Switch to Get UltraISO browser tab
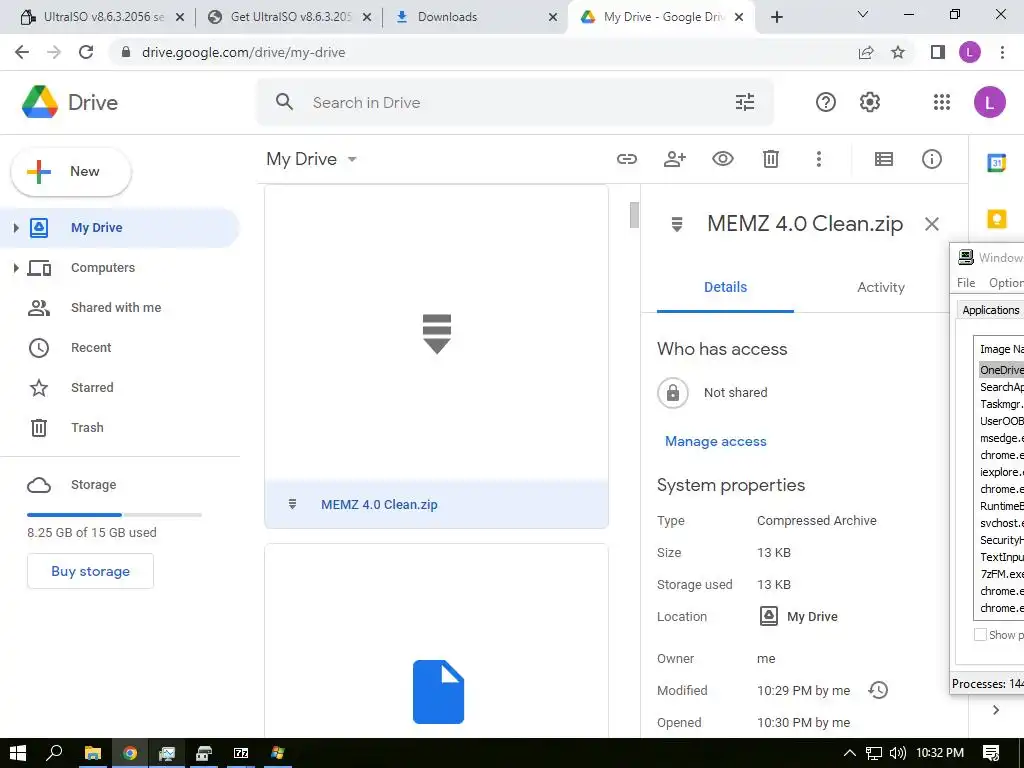 (290, 17)
